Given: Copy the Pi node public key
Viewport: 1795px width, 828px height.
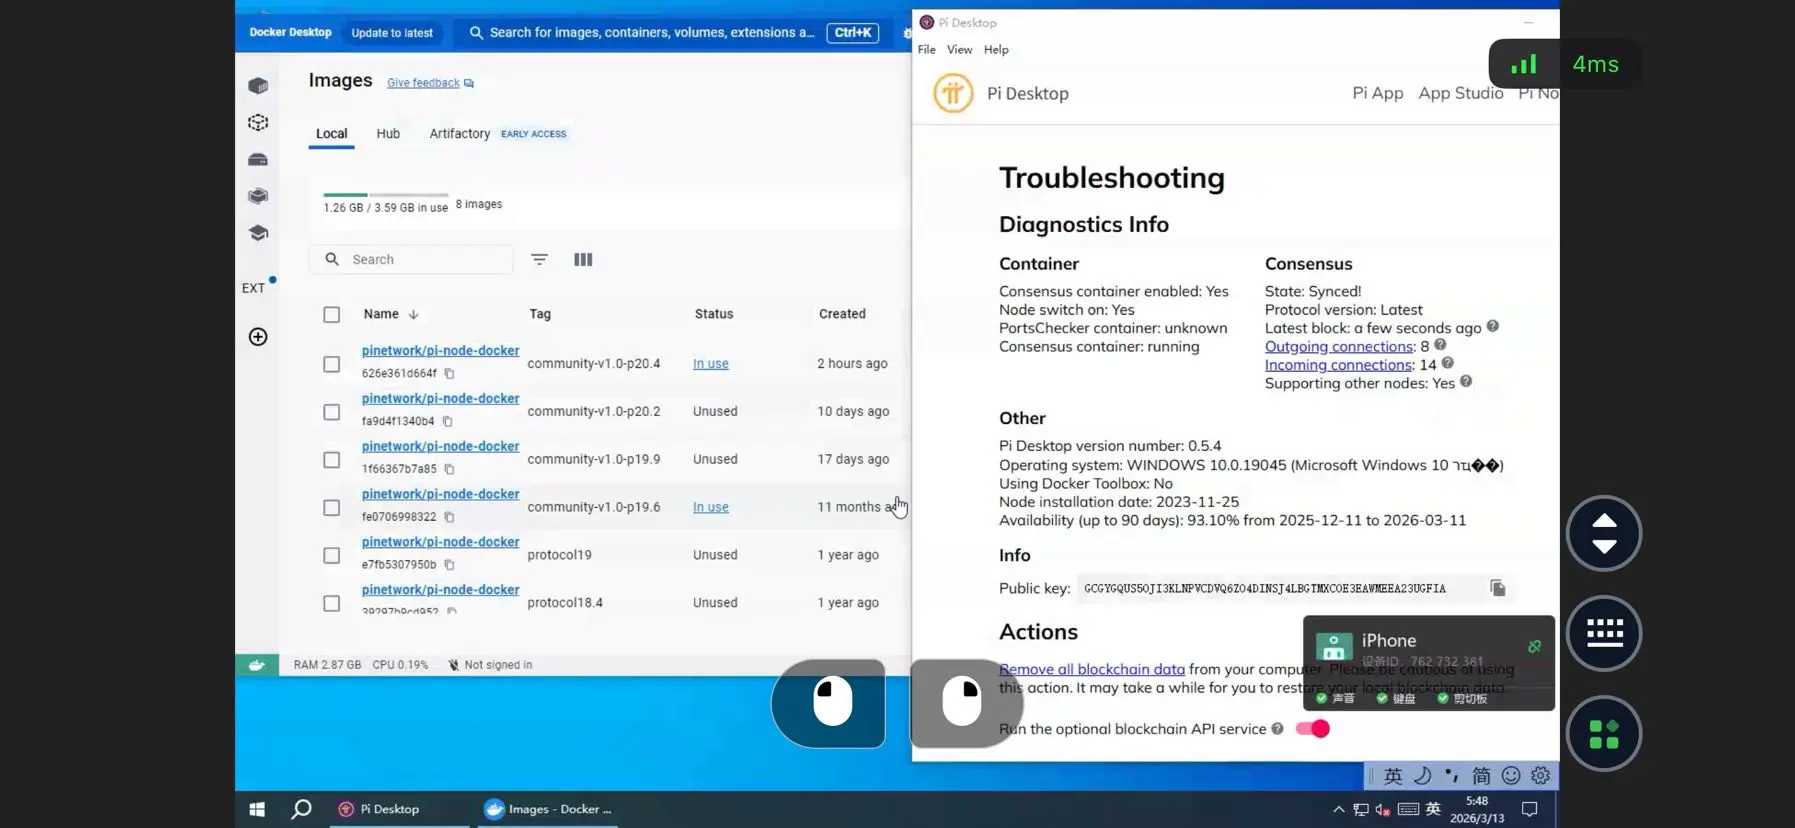Looking at the screenshot, I should click(x=1497, y=588).
